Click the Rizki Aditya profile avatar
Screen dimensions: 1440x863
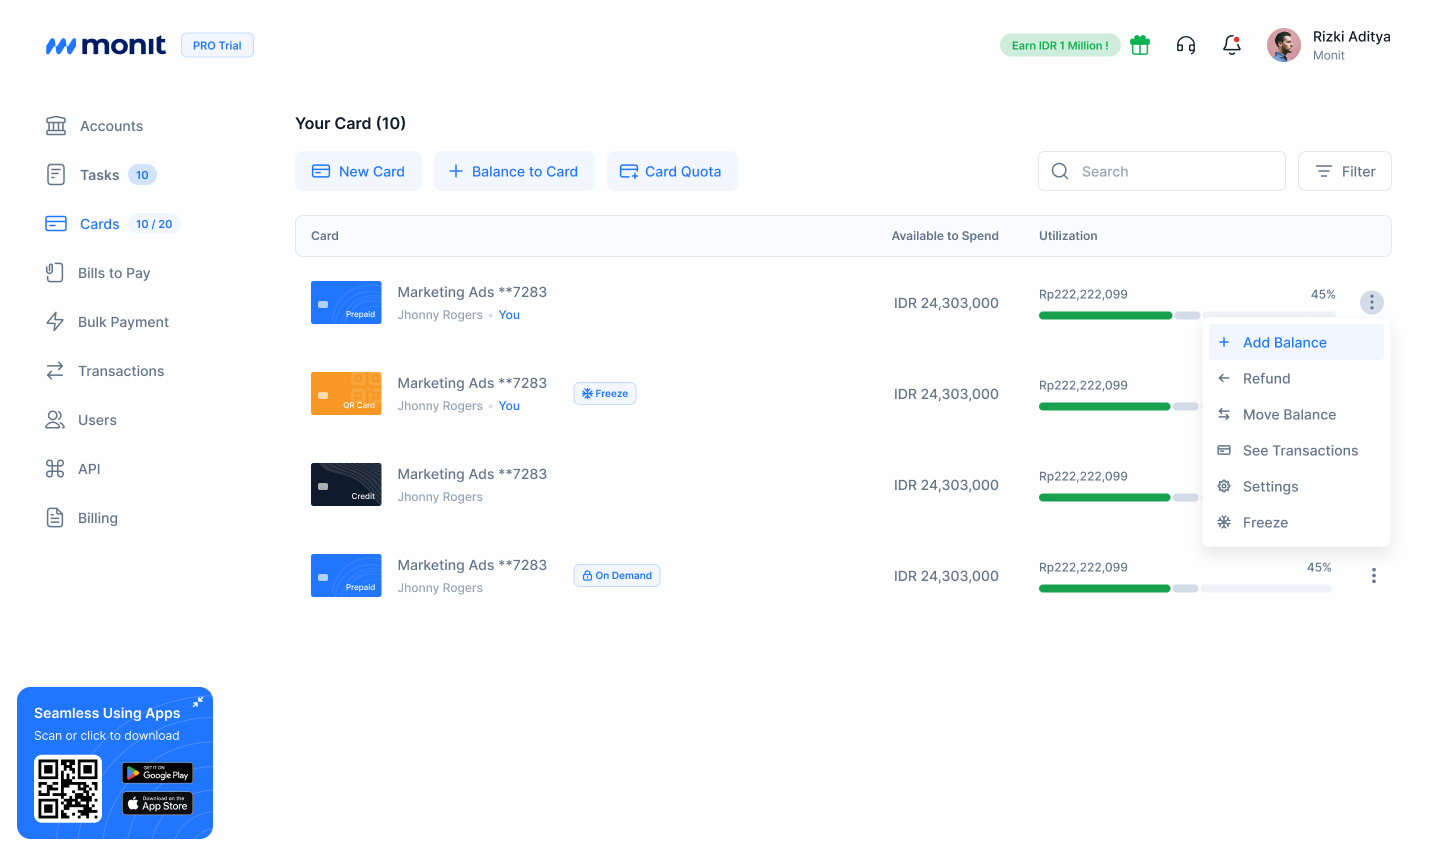tap(1284, 45)
